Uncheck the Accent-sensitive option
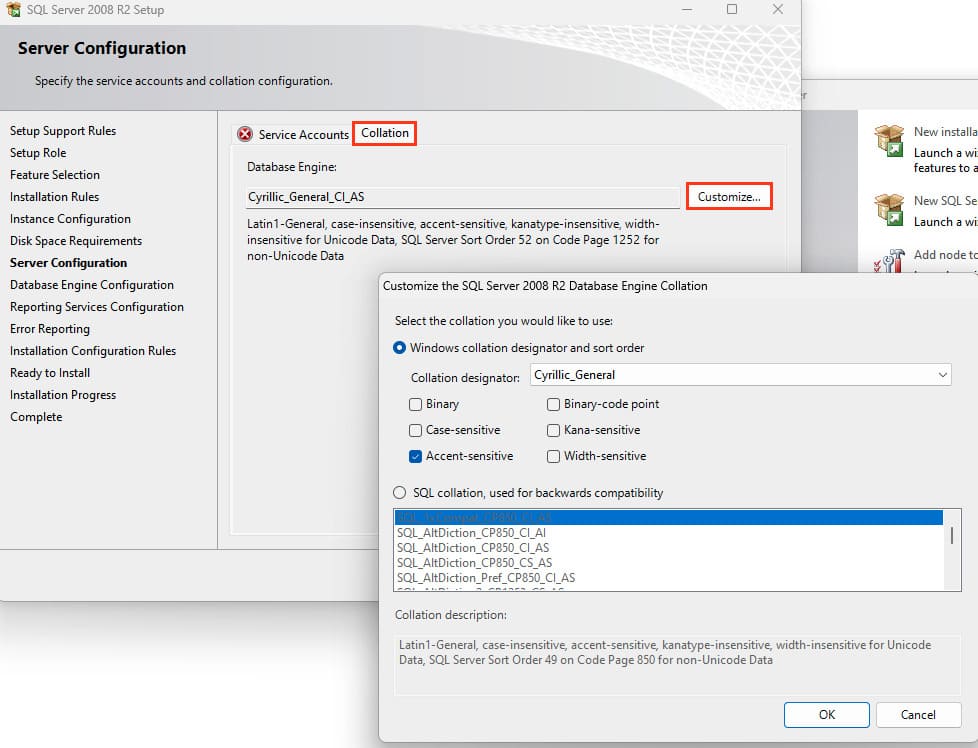Screen dimensions: 978x748 click(x=415, y=456)
